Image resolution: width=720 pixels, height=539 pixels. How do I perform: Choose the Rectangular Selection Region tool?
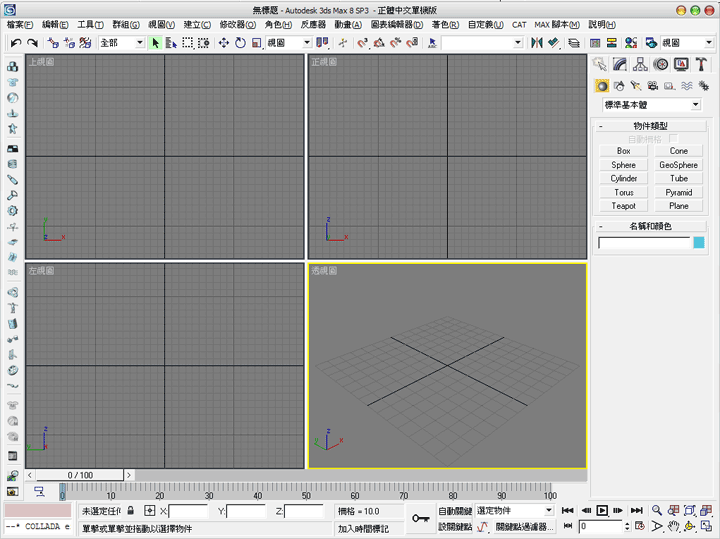(187, 43)
